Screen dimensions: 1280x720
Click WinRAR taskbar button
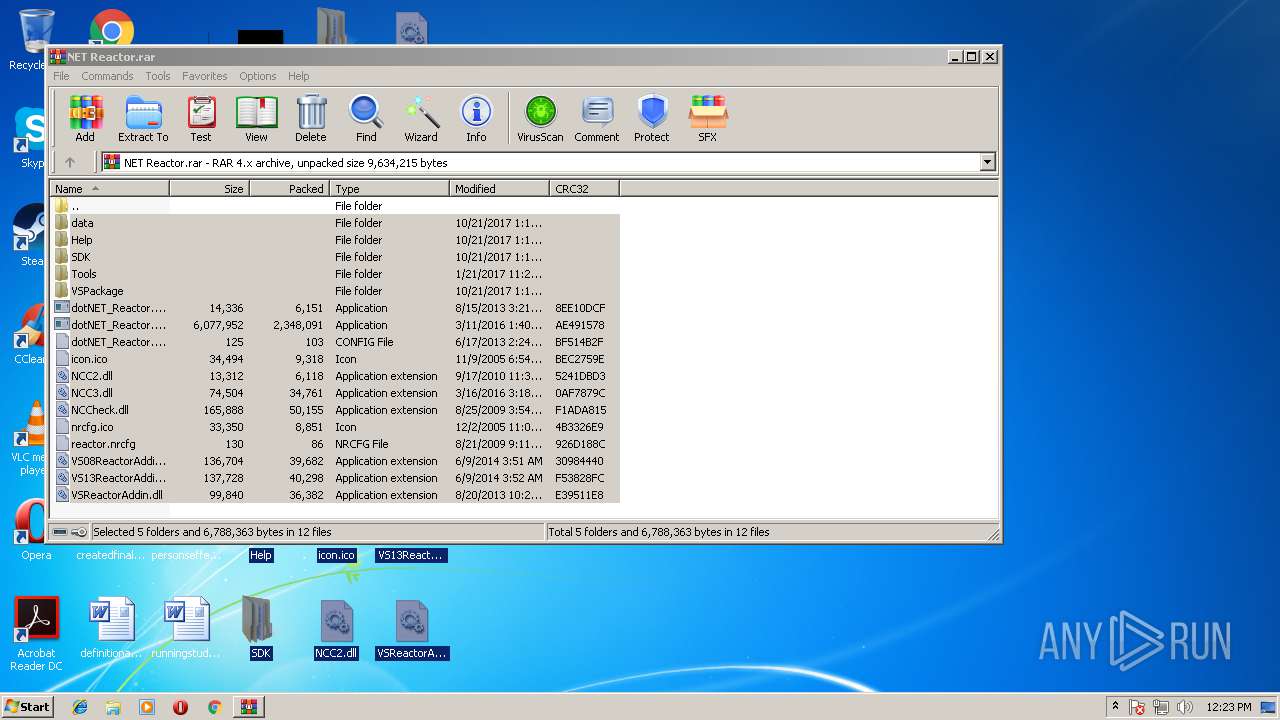[x=248, y=707]
